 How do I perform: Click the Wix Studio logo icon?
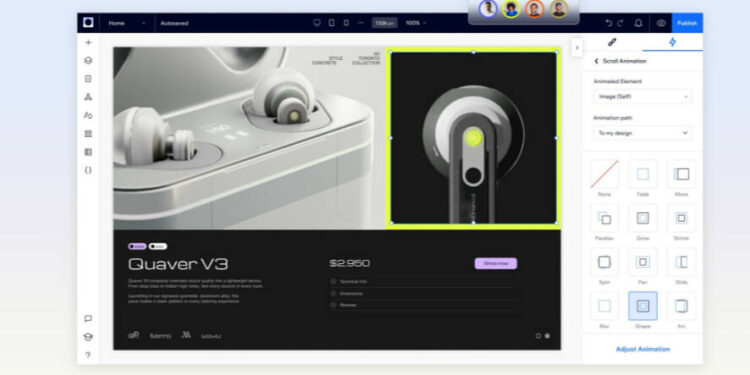click(x=88, y=22)
